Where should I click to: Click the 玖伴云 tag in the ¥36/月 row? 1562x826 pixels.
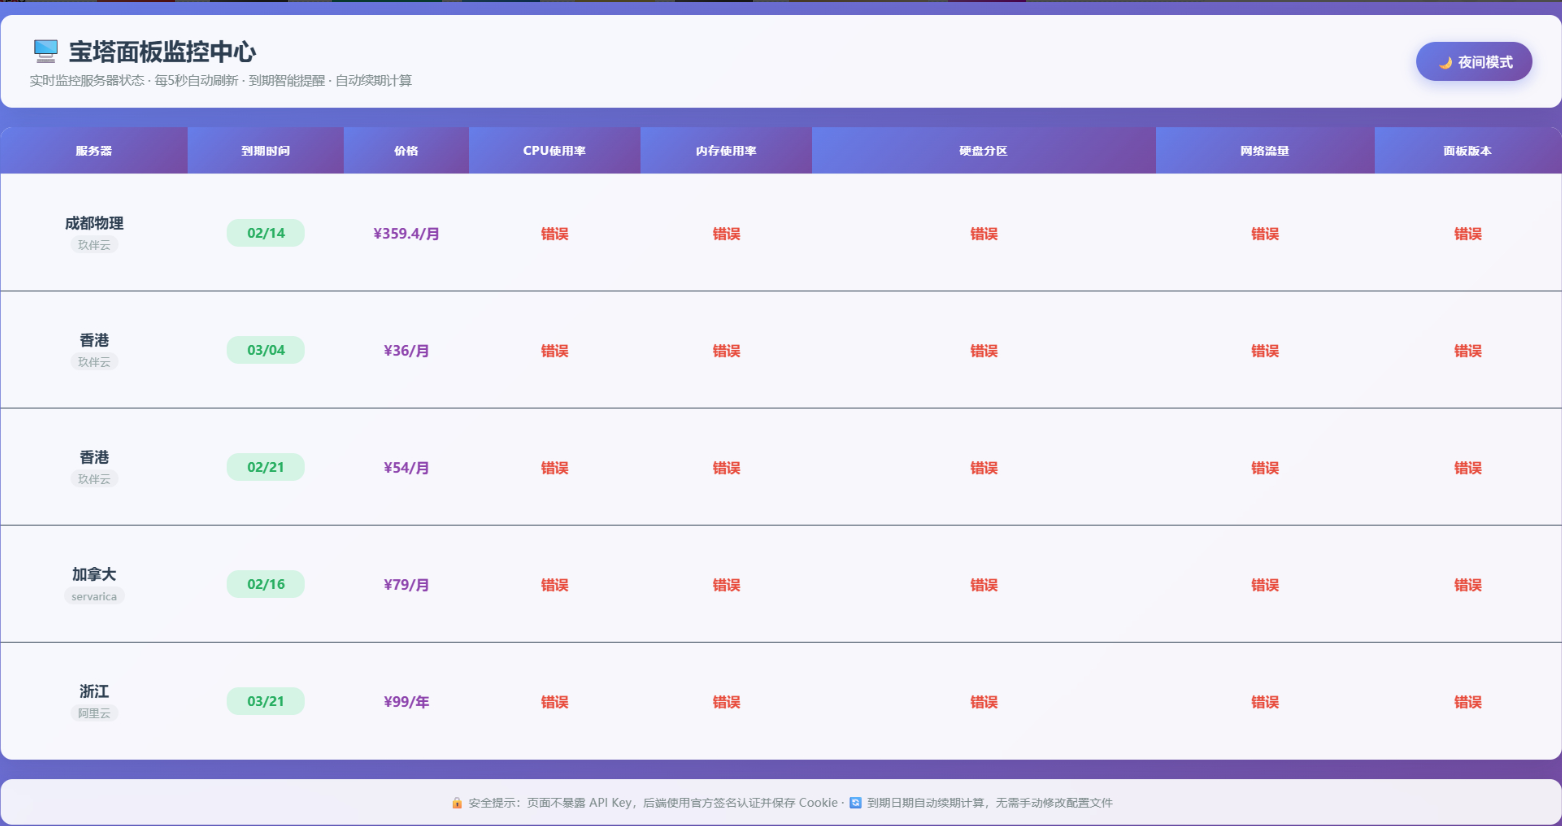(x=94, y=362)
